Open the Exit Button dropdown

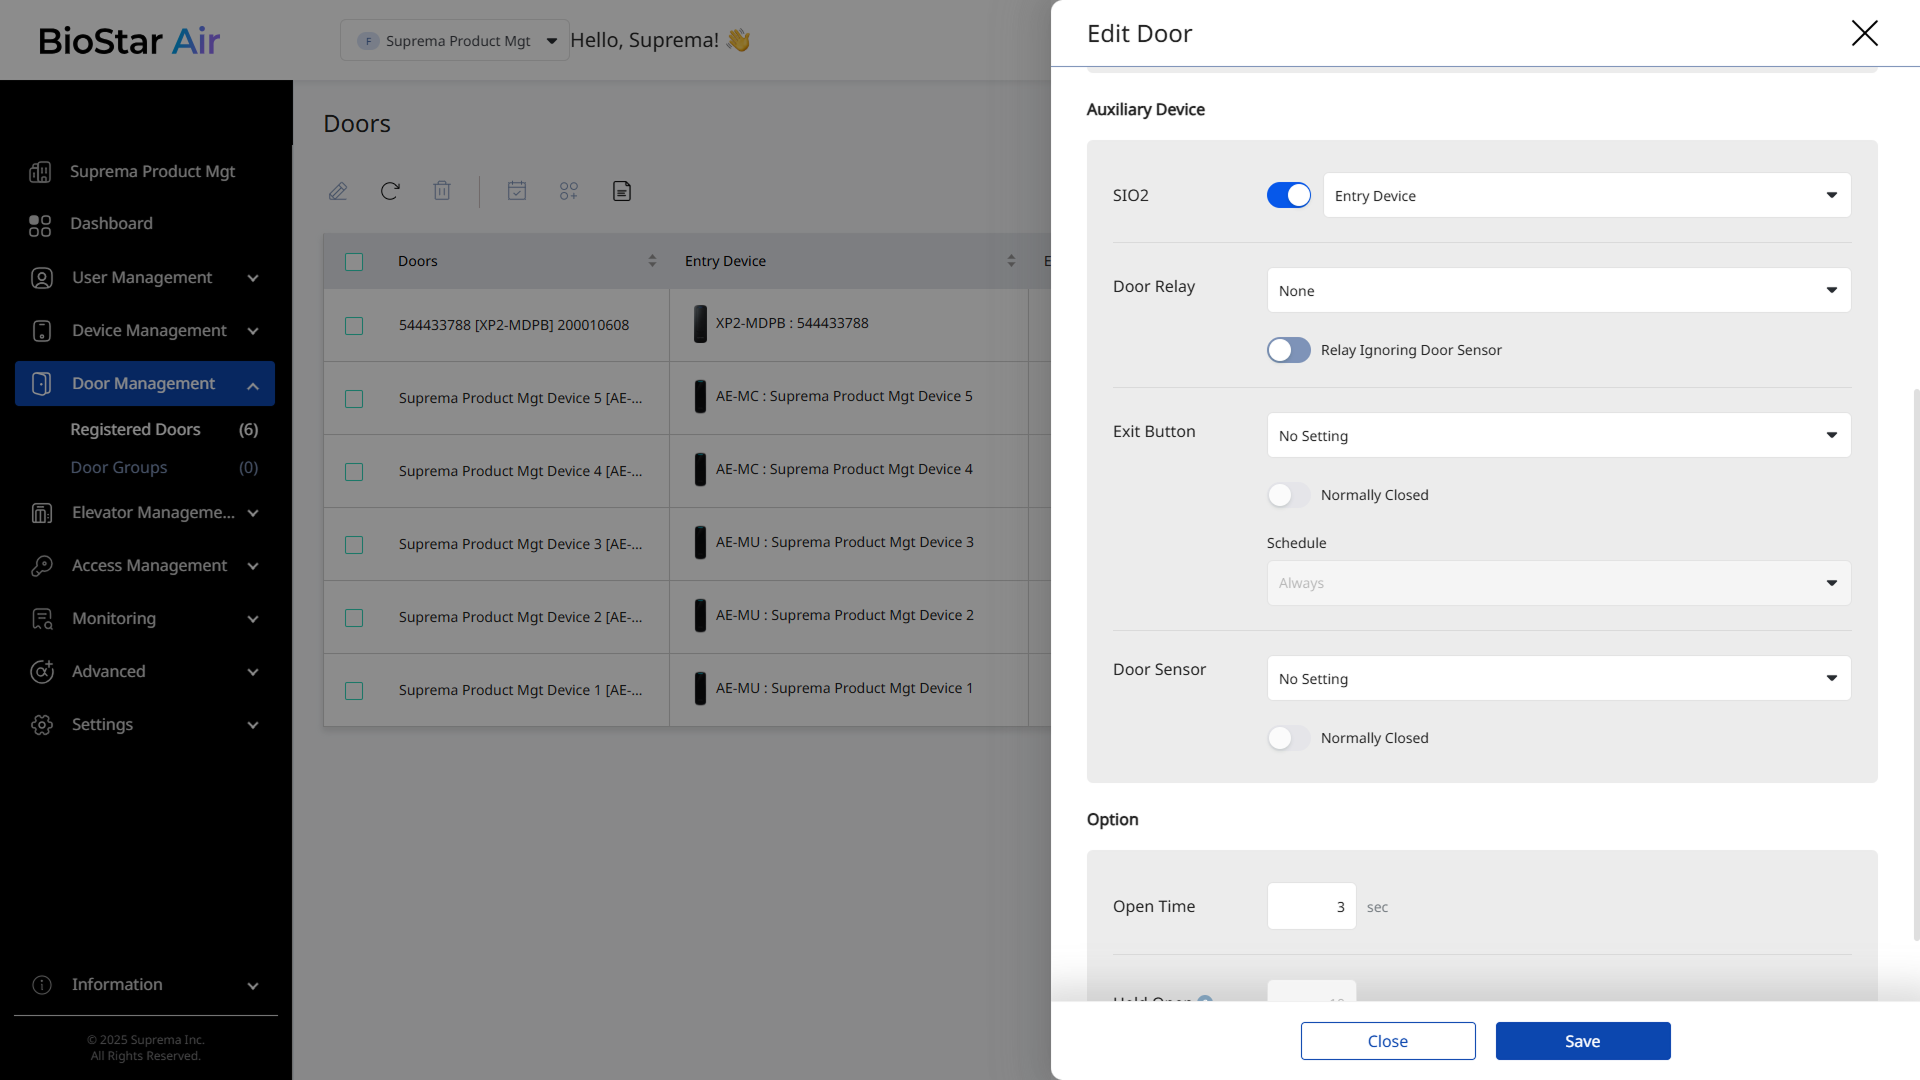(x=1558, y=436)
